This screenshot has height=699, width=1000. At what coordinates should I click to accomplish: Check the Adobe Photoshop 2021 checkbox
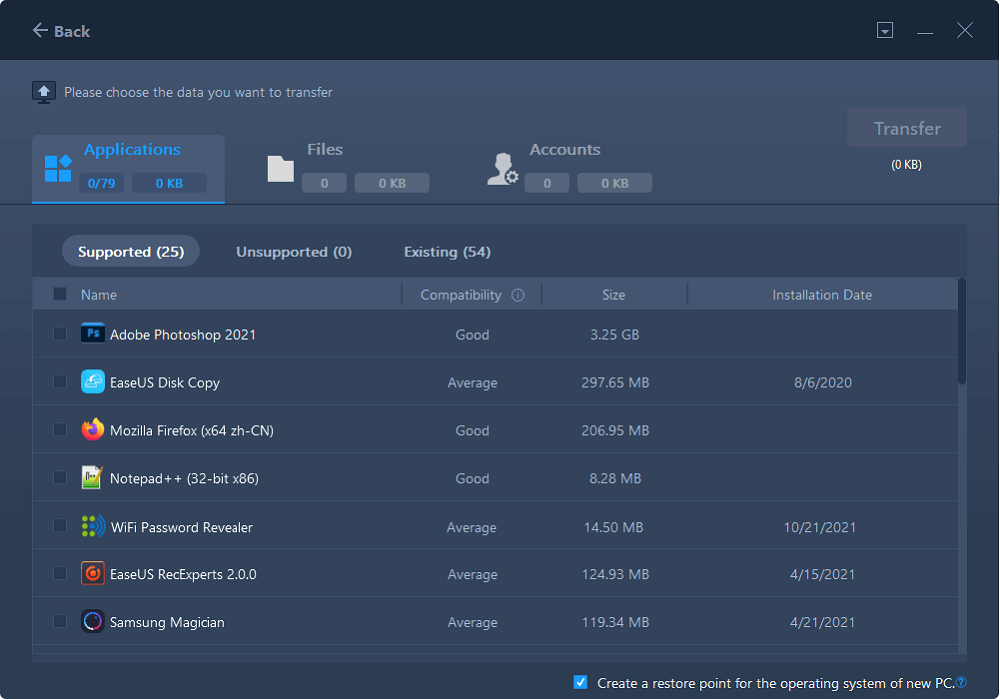click(x=60, y=333)
